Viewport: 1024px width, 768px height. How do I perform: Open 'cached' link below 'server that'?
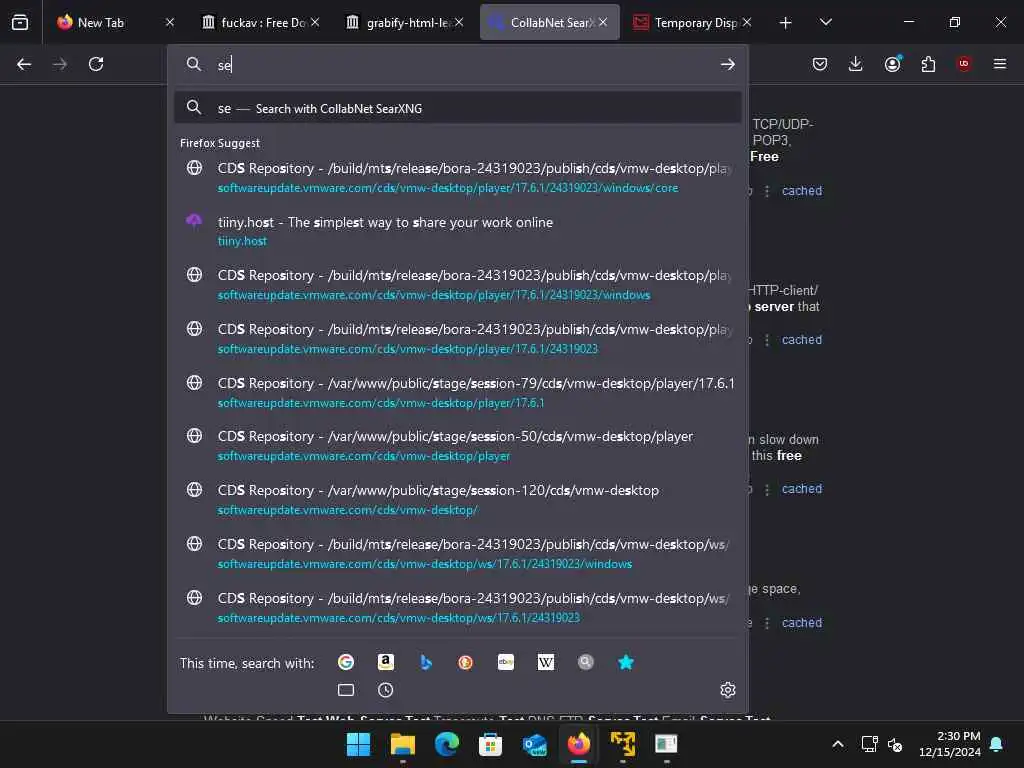click(801, 340)
